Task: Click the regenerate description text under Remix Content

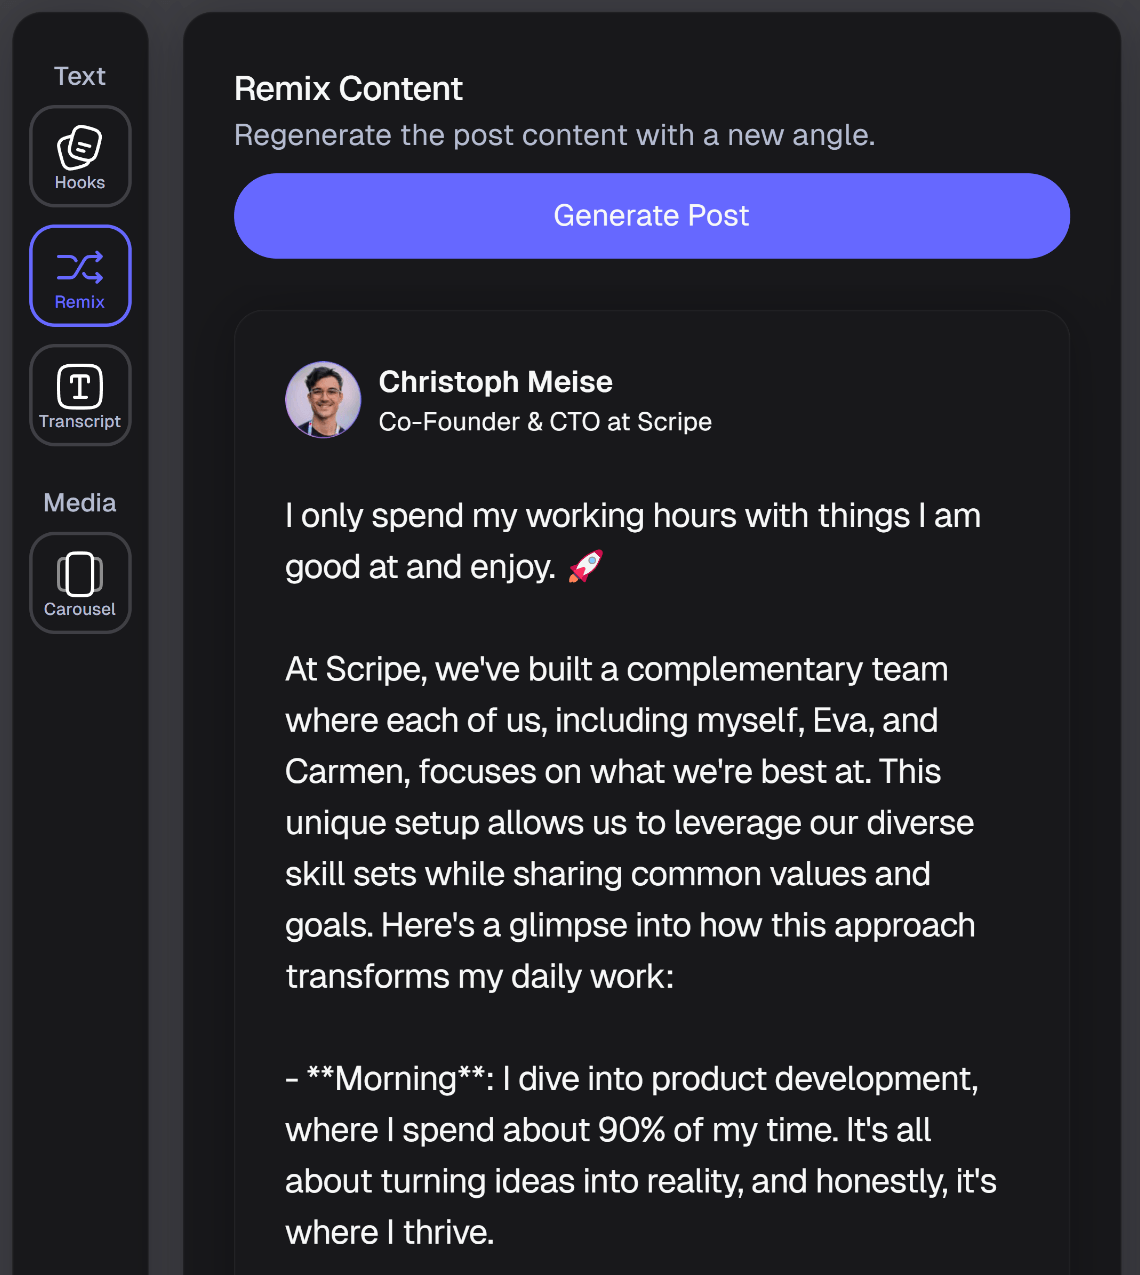Action: (x=554, y=134)
